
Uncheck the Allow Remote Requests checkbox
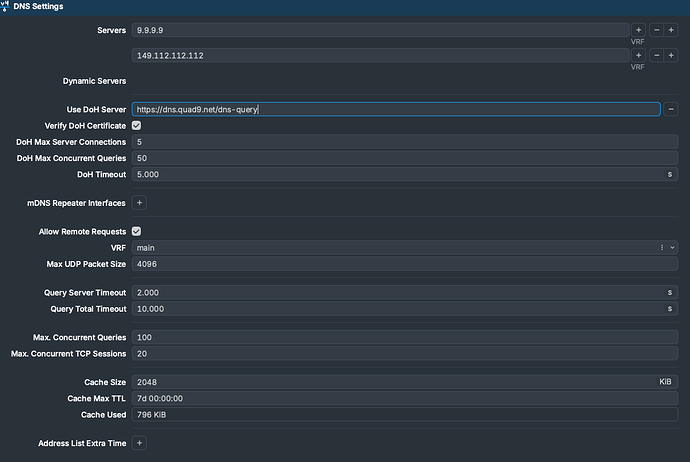(x=136, y=231)
